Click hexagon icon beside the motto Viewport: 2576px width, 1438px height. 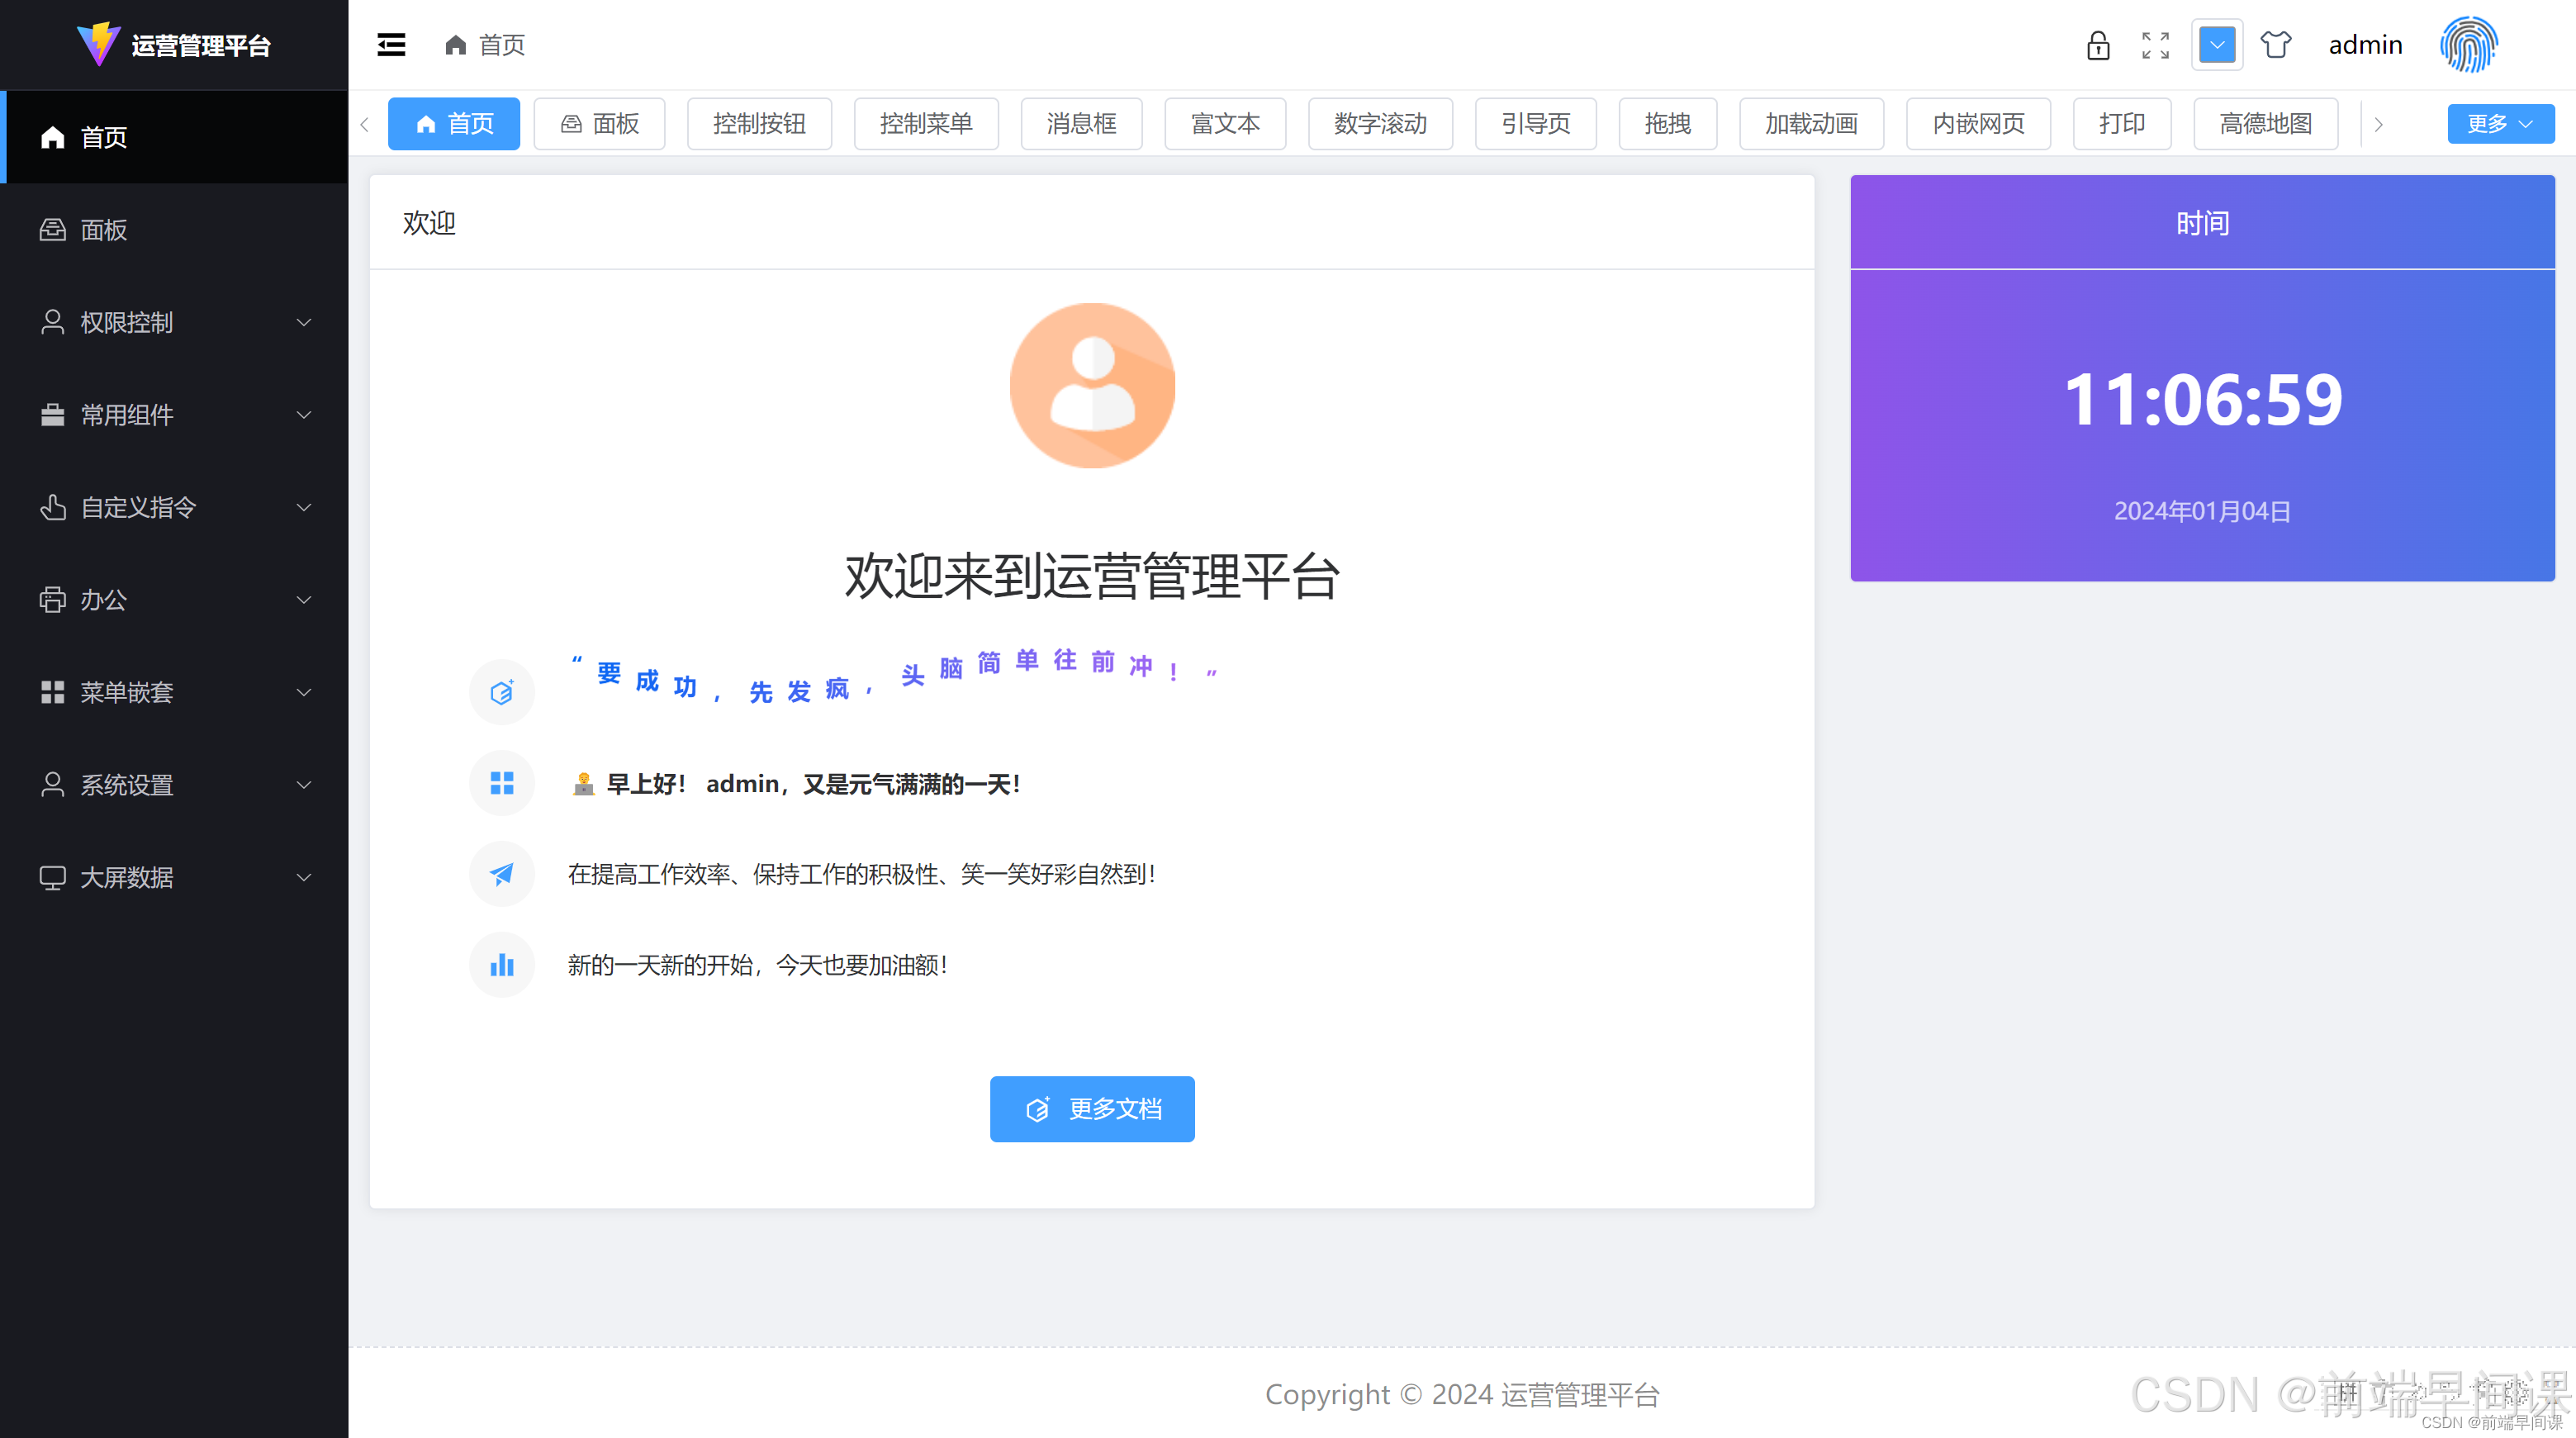pos(502,692)
